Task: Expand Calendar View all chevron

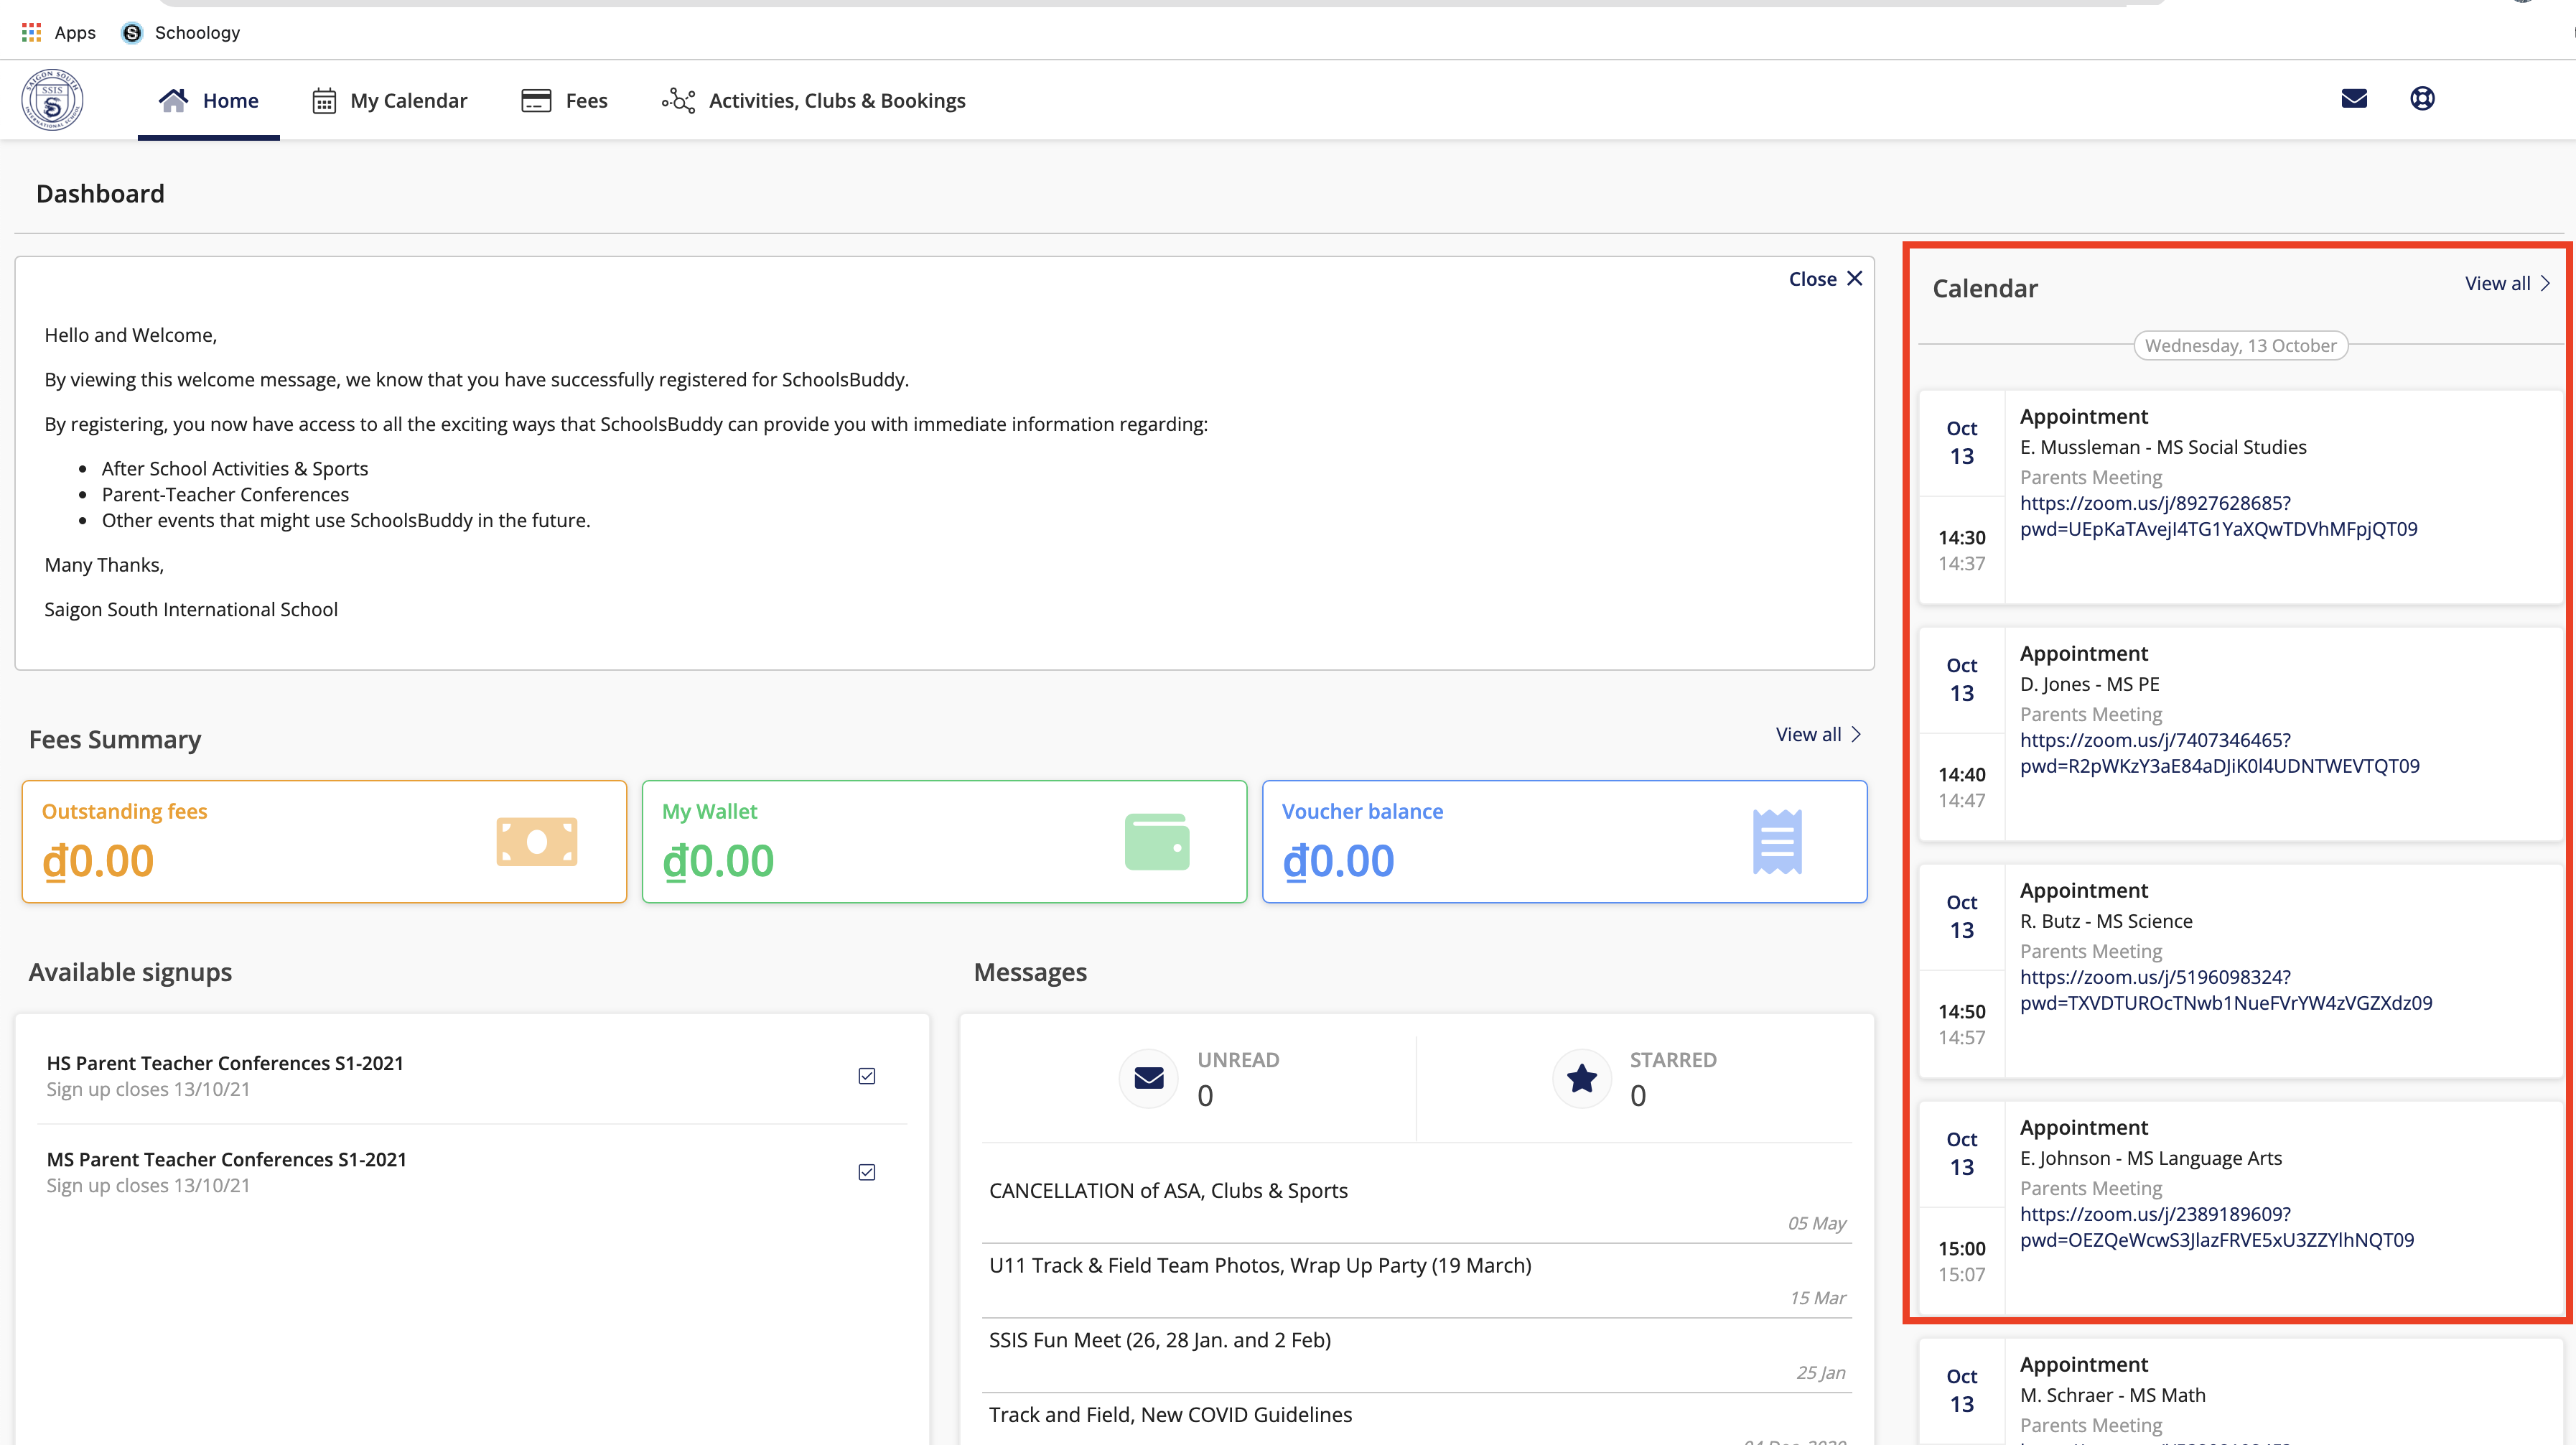Action: point(2545,284)
